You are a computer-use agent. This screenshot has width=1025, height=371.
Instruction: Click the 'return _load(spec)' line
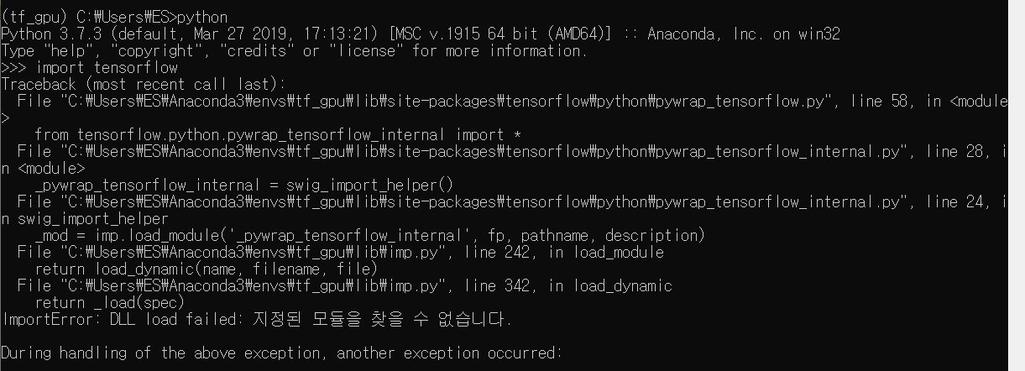pos(110,302)
